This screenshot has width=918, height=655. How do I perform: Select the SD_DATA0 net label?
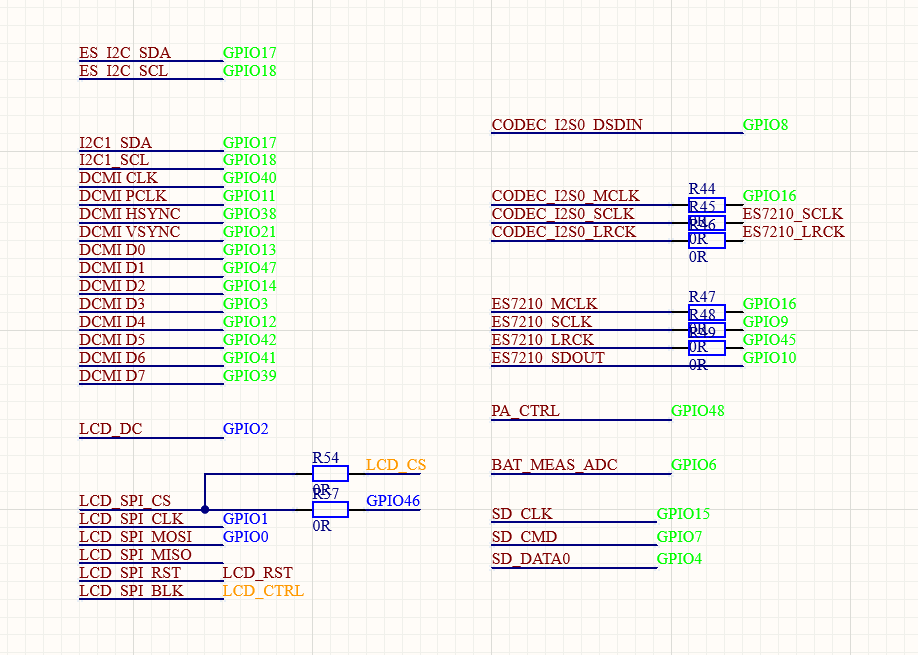[x=530, y=560]
